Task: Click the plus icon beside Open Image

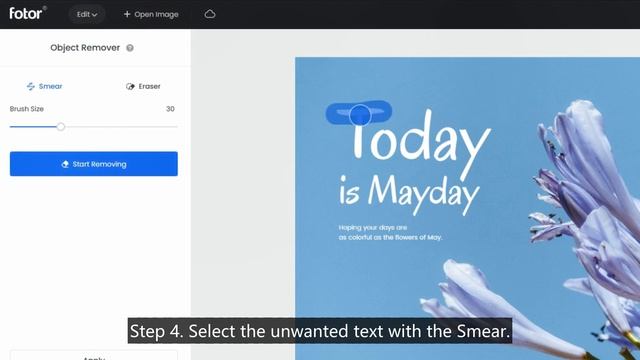Action: [x=127, y=14]
